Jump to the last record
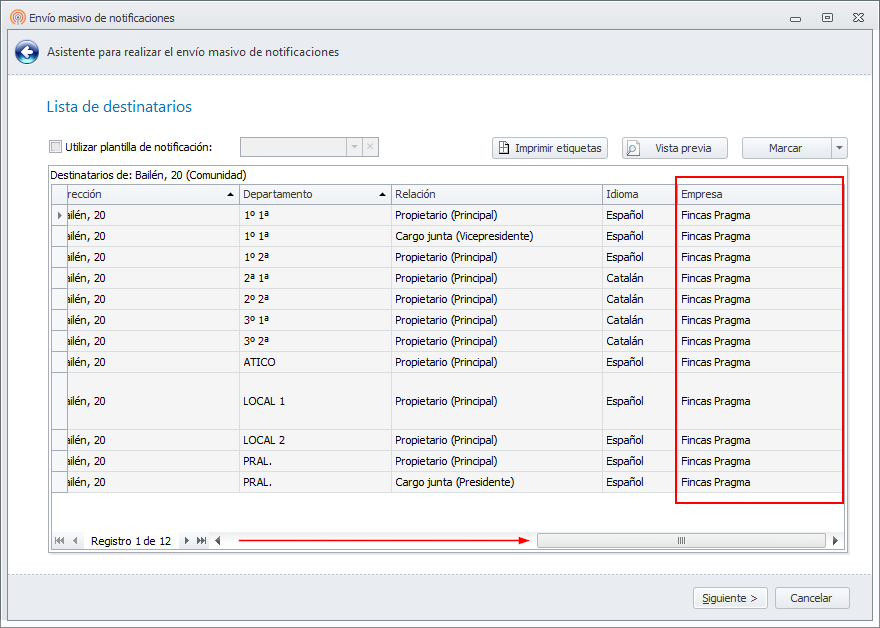 pyautogui.click(x=201, y=541)
